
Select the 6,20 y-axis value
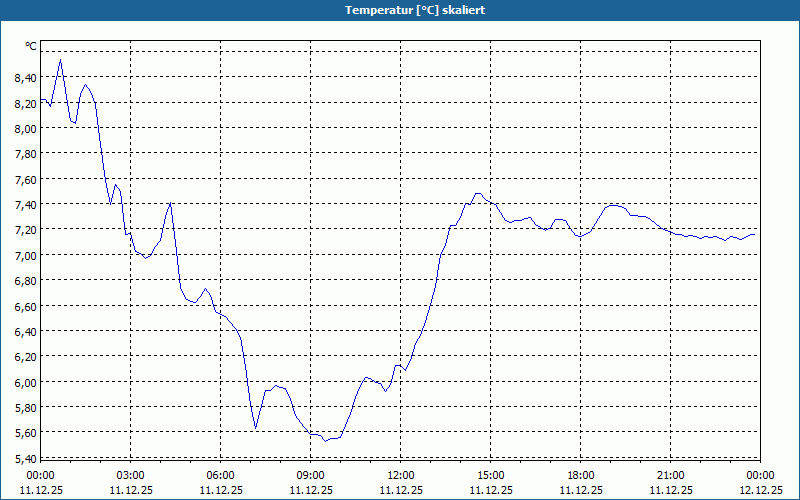(x=26, y=357)
